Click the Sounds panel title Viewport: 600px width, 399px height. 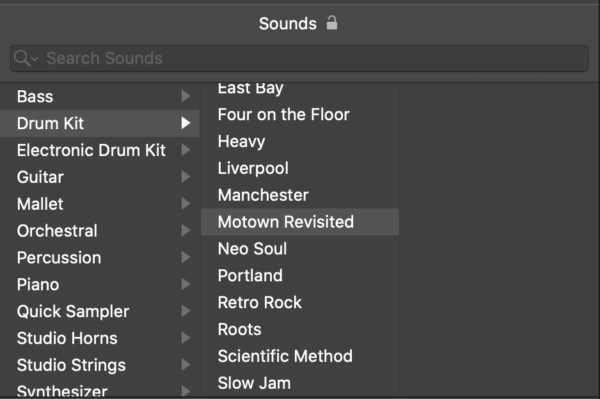pyautogui.click(x=288, y=24)
